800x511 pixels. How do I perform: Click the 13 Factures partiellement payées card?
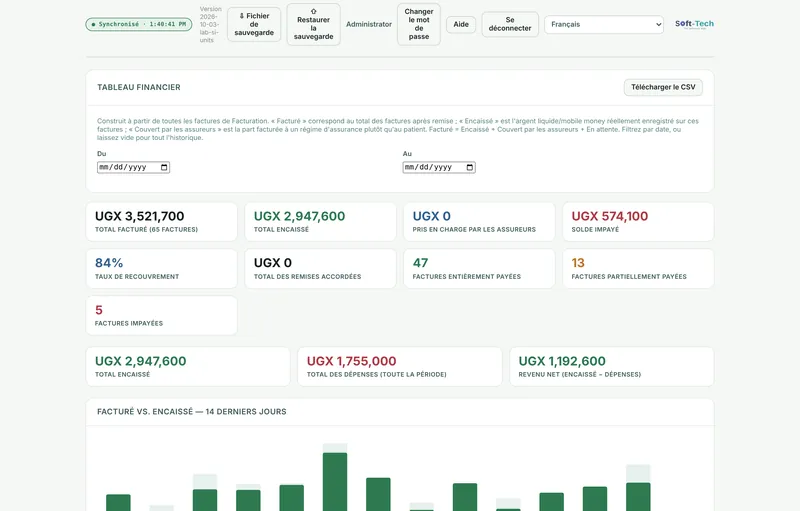click(638, 269)
